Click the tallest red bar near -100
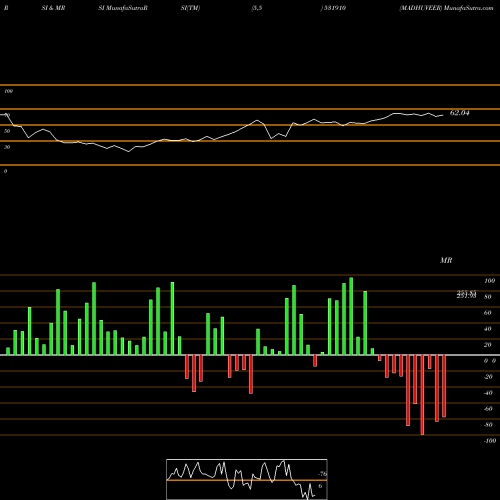 point(422,395)
